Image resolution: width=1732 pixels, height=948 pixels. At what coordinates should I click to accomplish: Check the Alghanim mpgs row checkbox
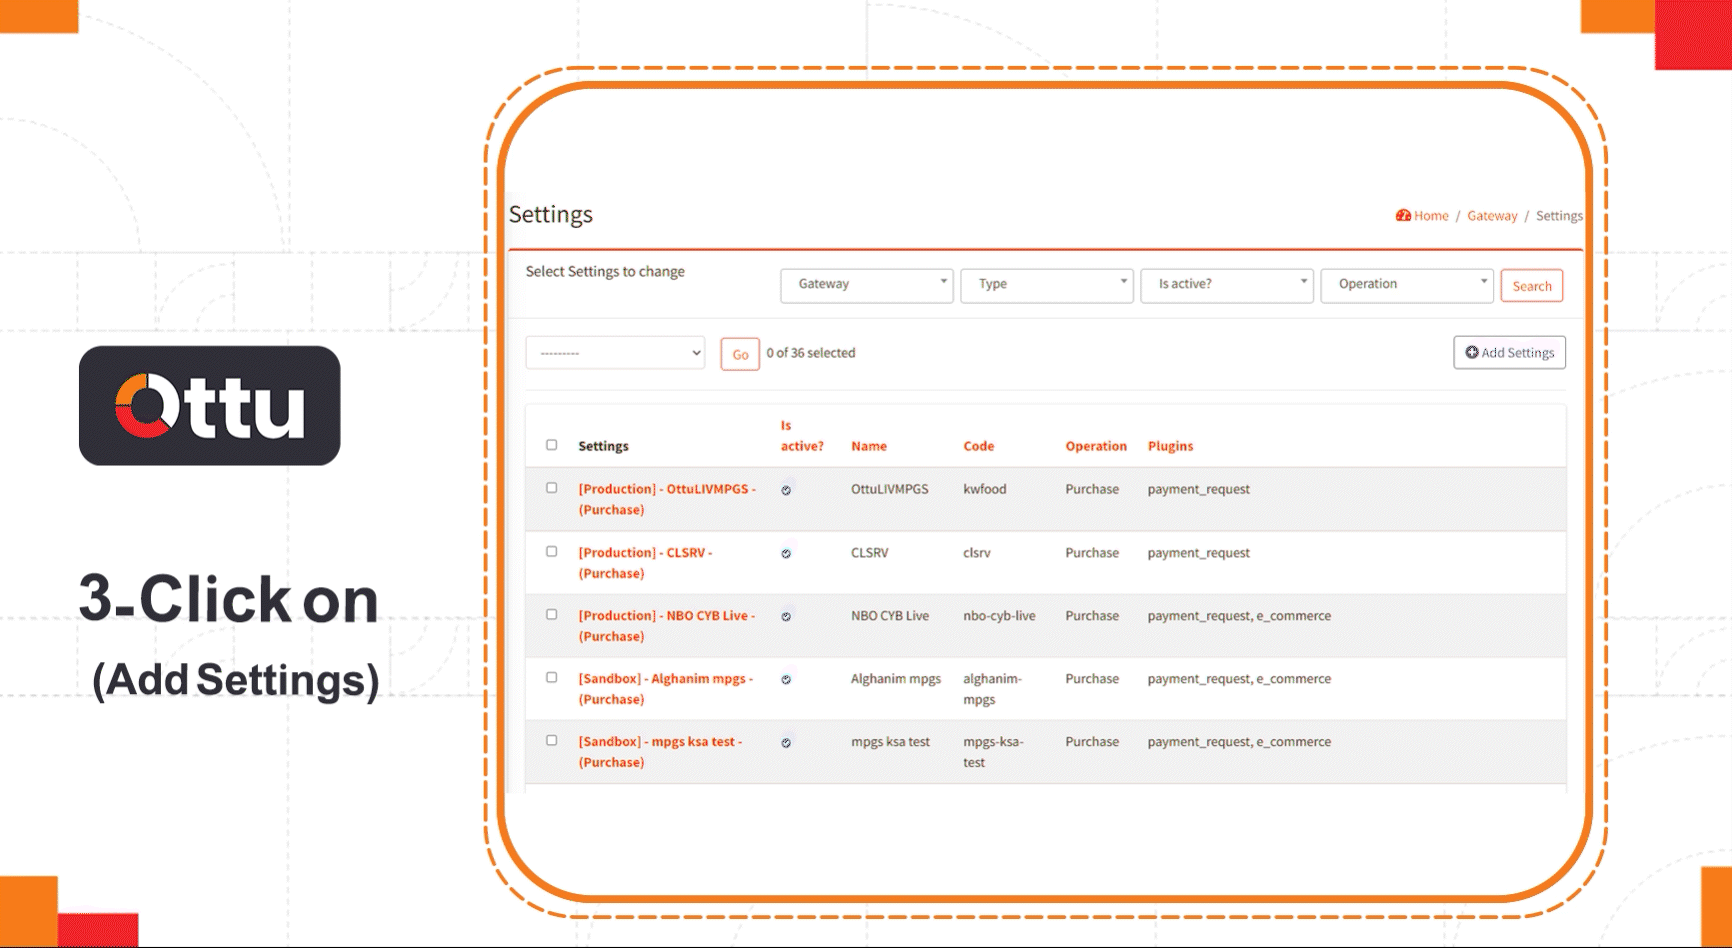551,677
